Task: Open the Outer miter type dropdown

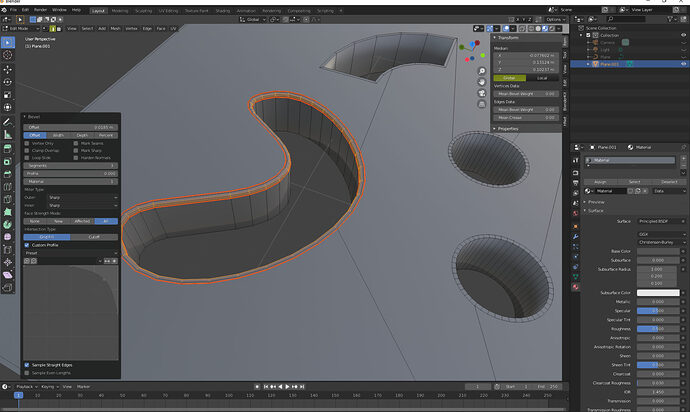Action: (82, 198)
